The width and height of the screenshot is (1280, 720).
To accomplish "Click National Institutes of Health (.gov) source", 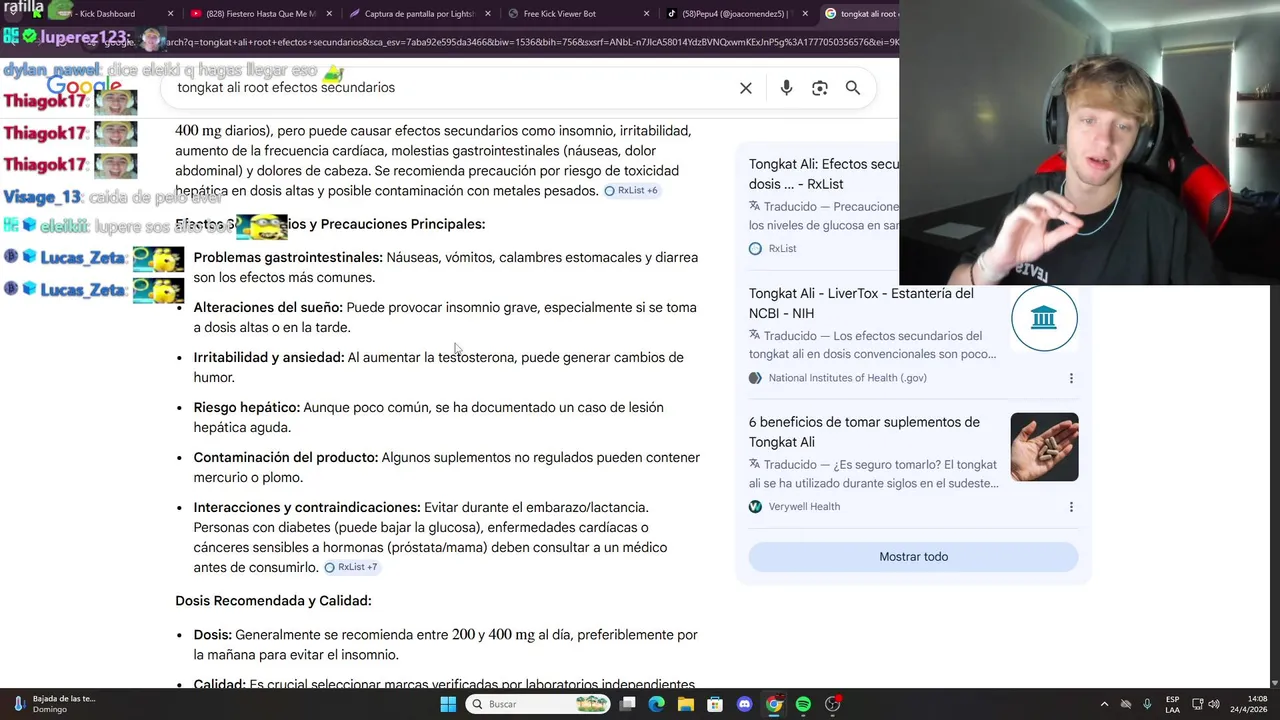I will (x=847, y=378).
